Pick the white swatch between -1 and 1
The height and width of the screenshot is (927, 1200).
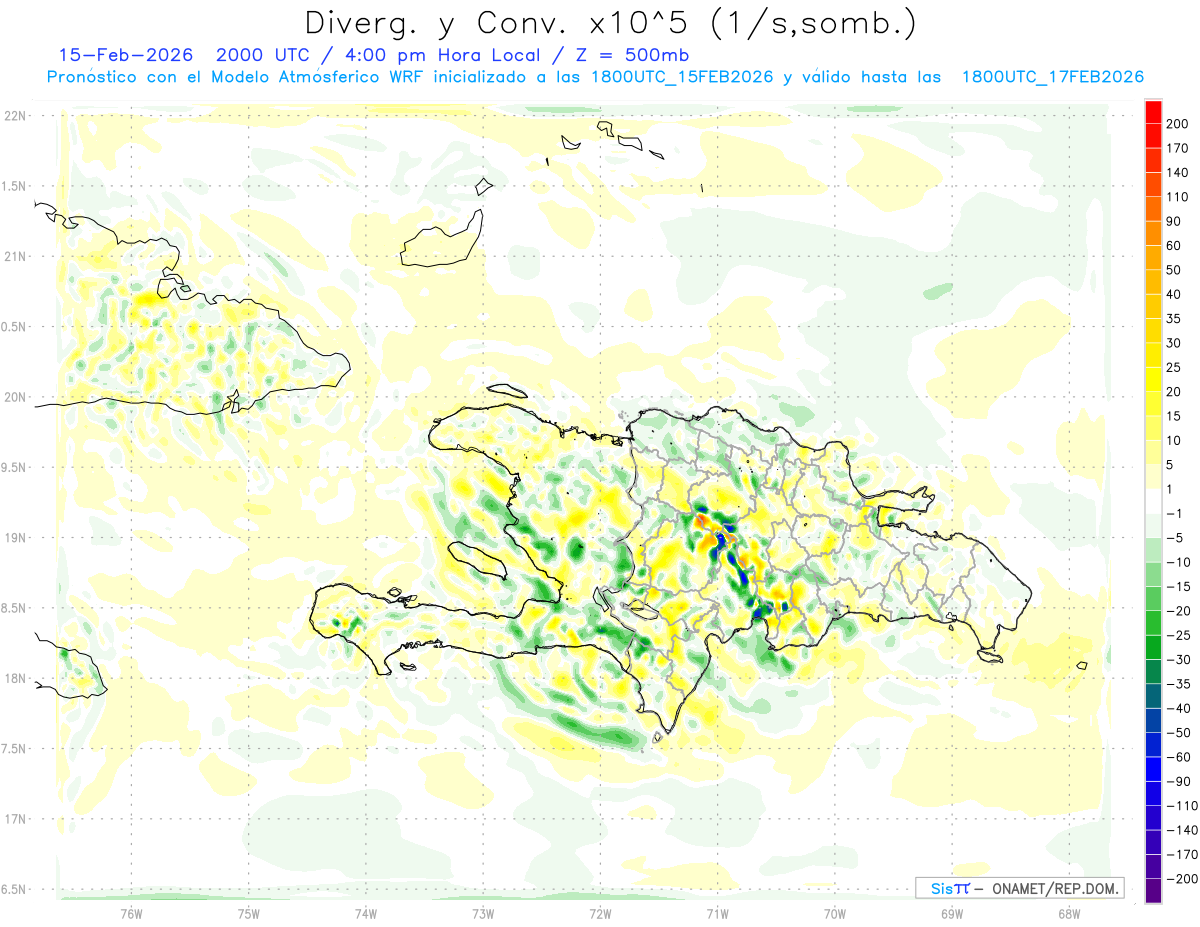pos(1153,501)
